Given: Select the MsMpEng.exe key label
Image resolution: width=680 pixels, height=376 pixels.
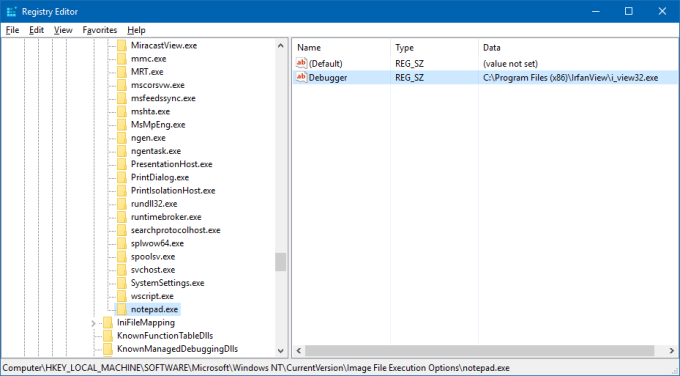Looking at the screenshot, I should point(158,125).
